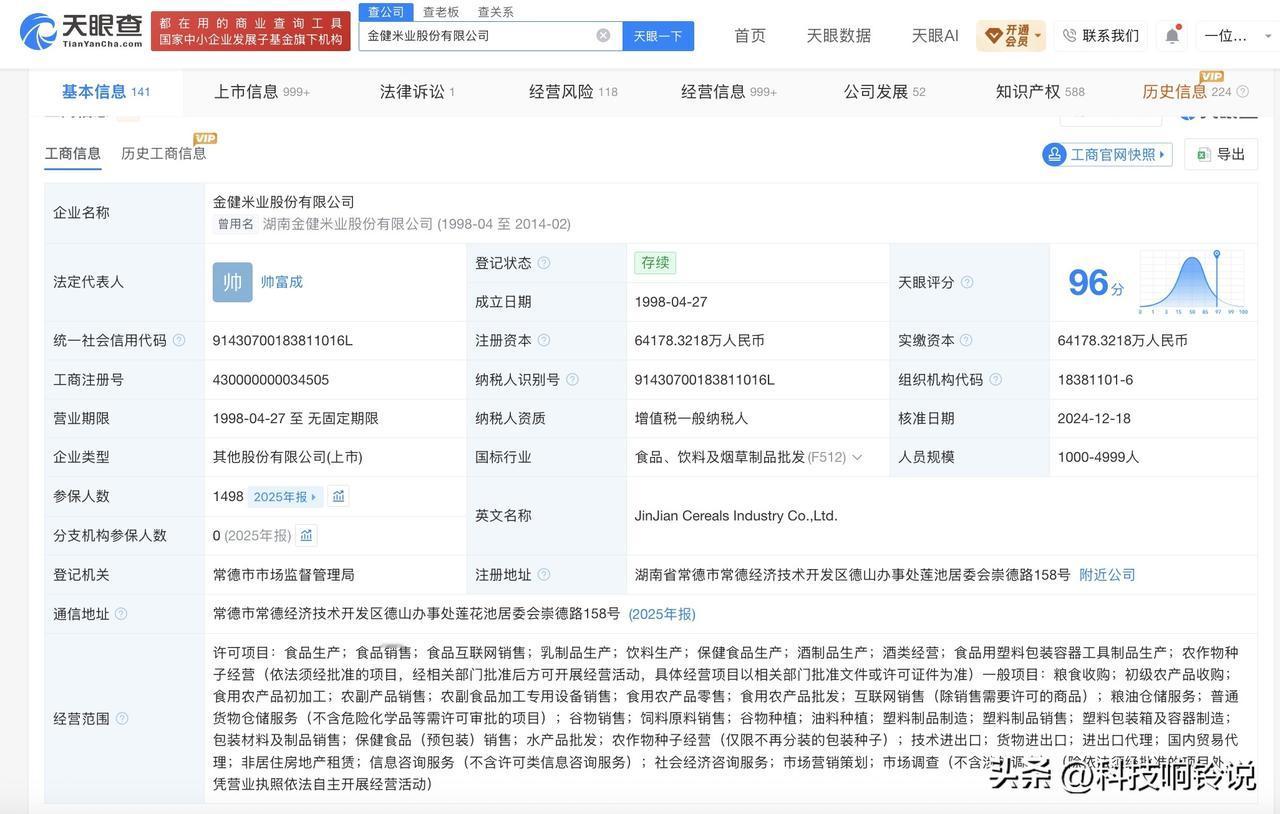Click the help icon next to 组织机构代码
The height and width of the screenshot is (814, 1280).
tap(995, 380)
